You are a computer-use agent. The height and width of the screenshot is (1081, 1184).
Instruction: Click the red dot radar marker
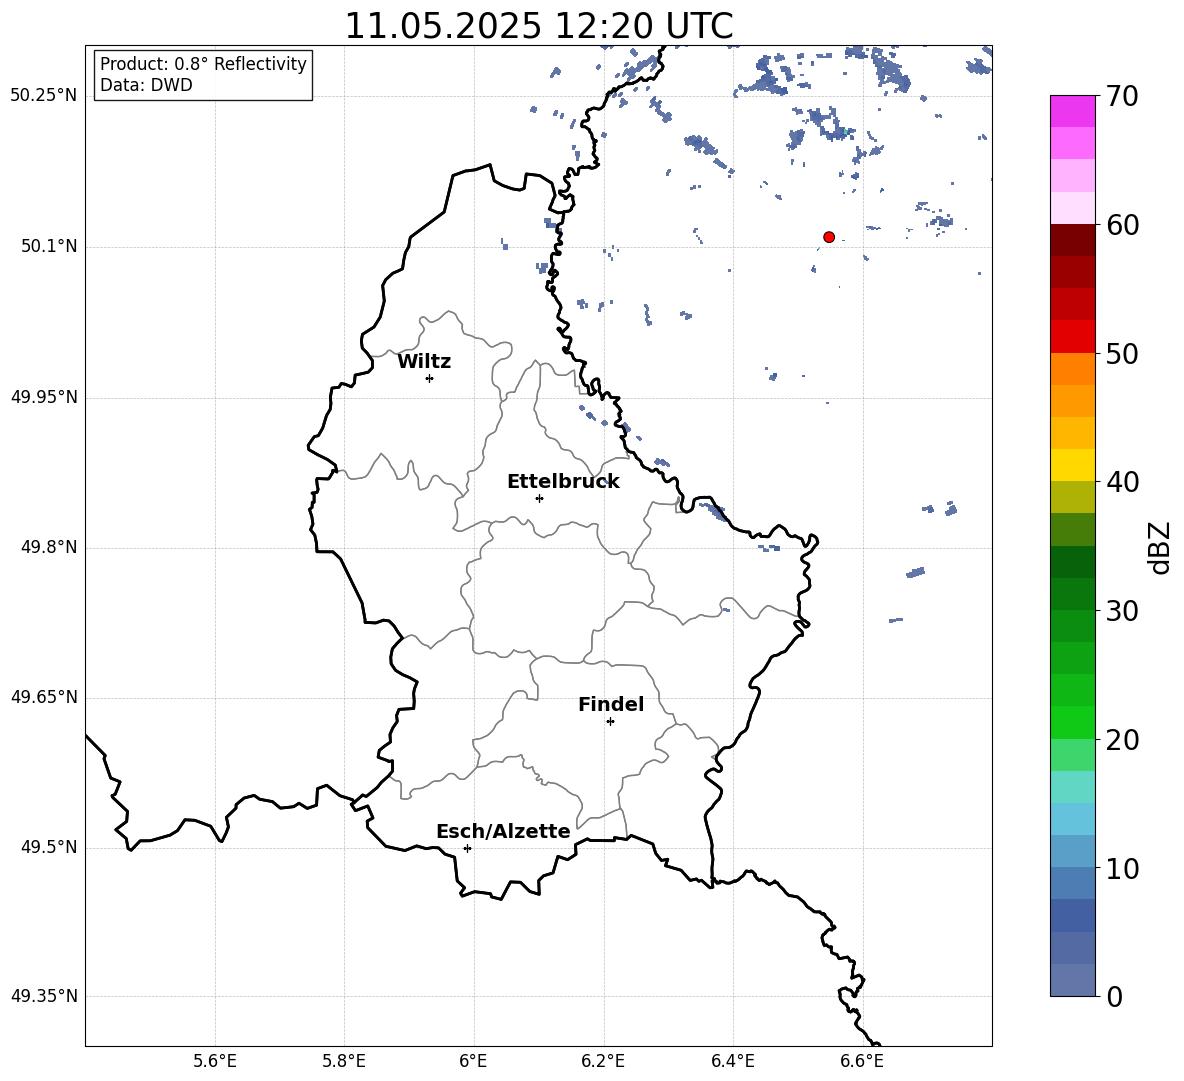click(x=829, y=237)
